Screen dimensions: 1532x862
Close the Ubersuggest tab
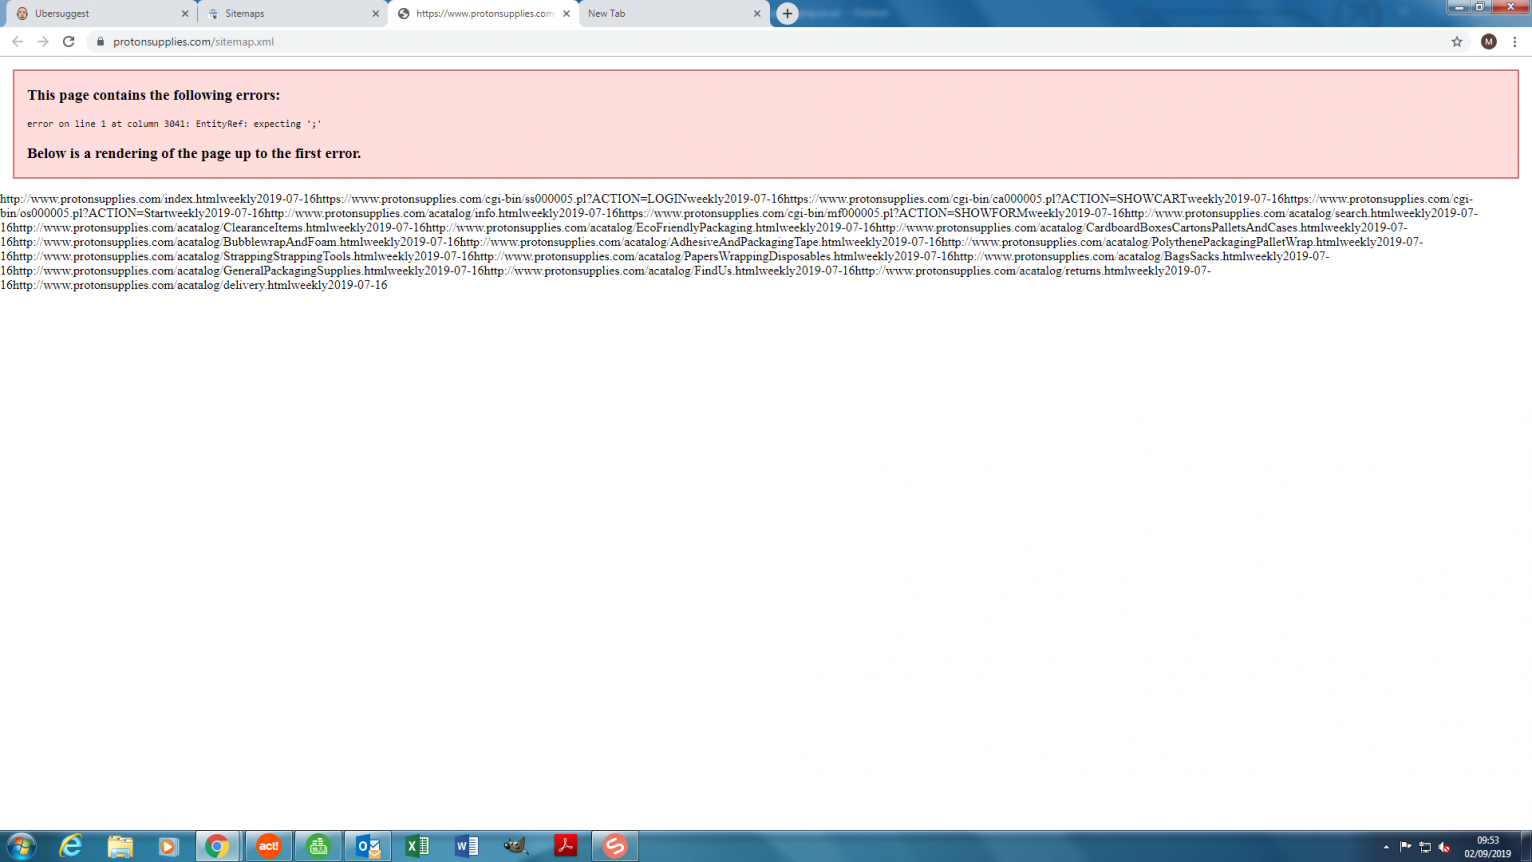185,14
